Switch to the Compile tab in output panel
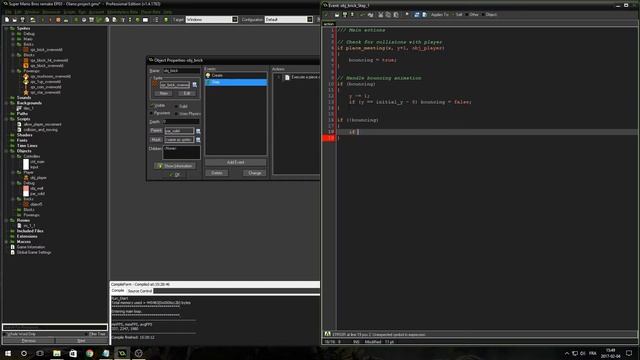 point(118,291)
